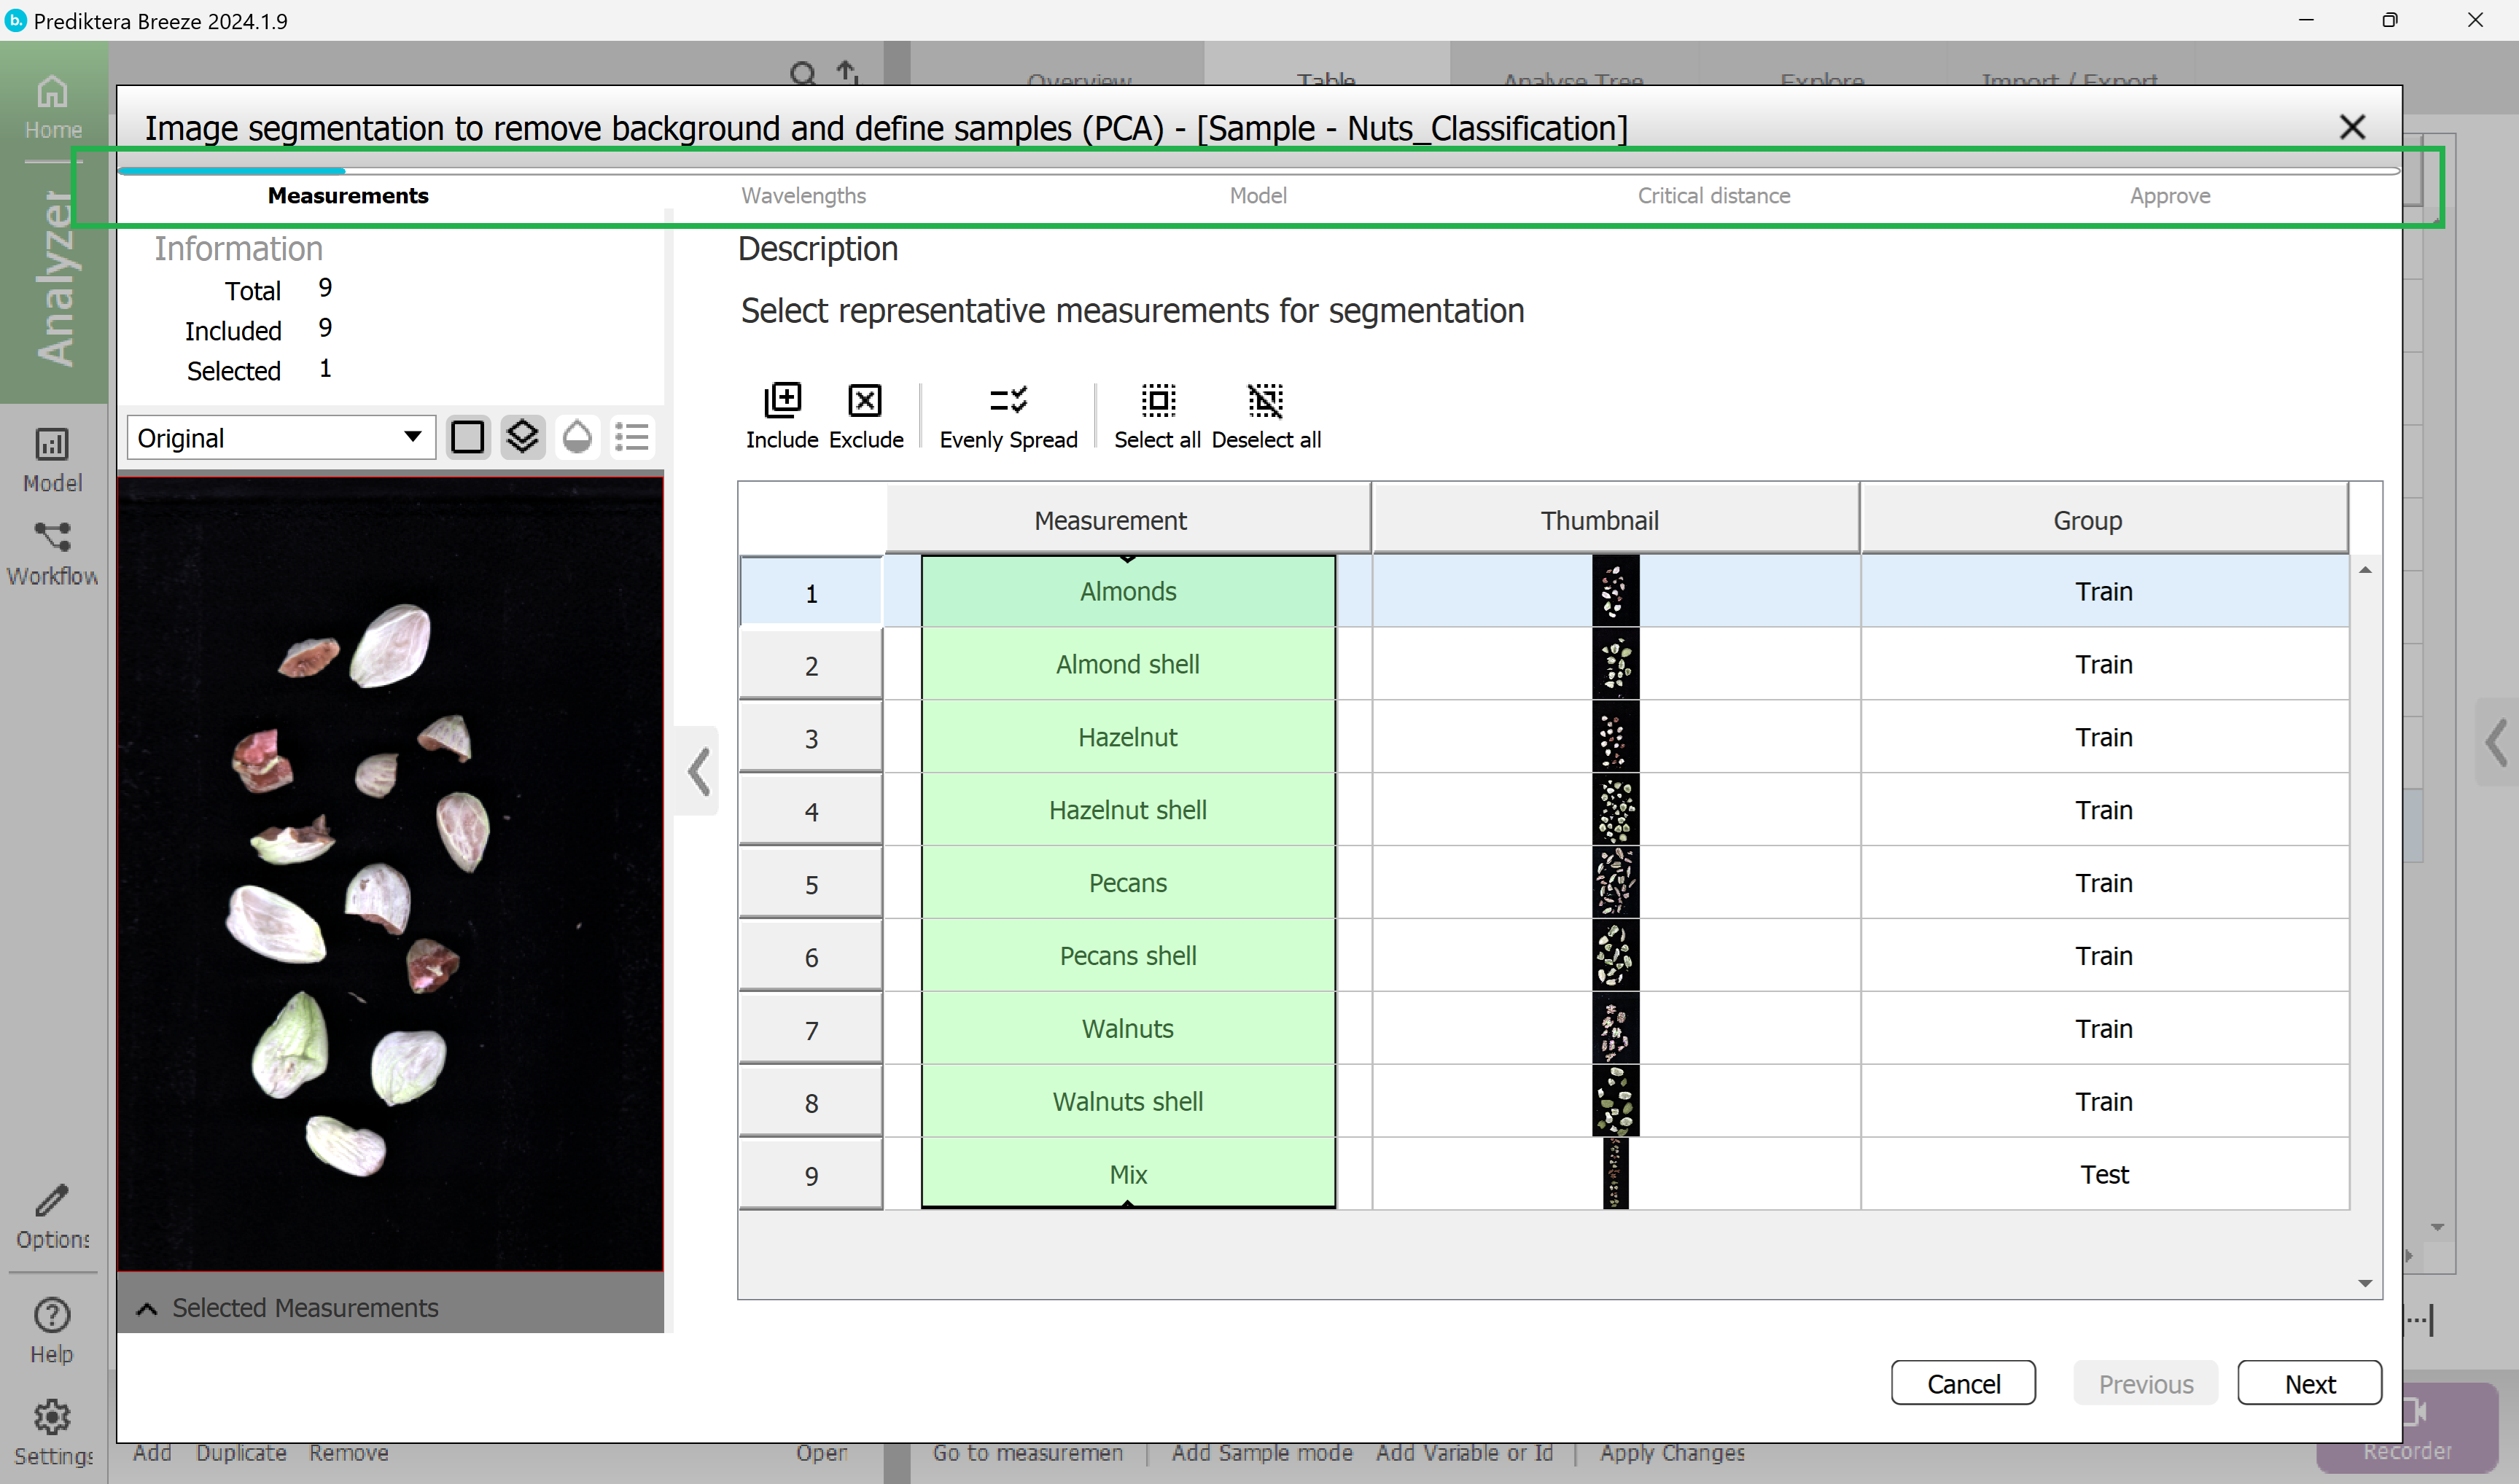Switch to the Approve step tab
2519x1484 pixels.
click(x=2170, y=196)
